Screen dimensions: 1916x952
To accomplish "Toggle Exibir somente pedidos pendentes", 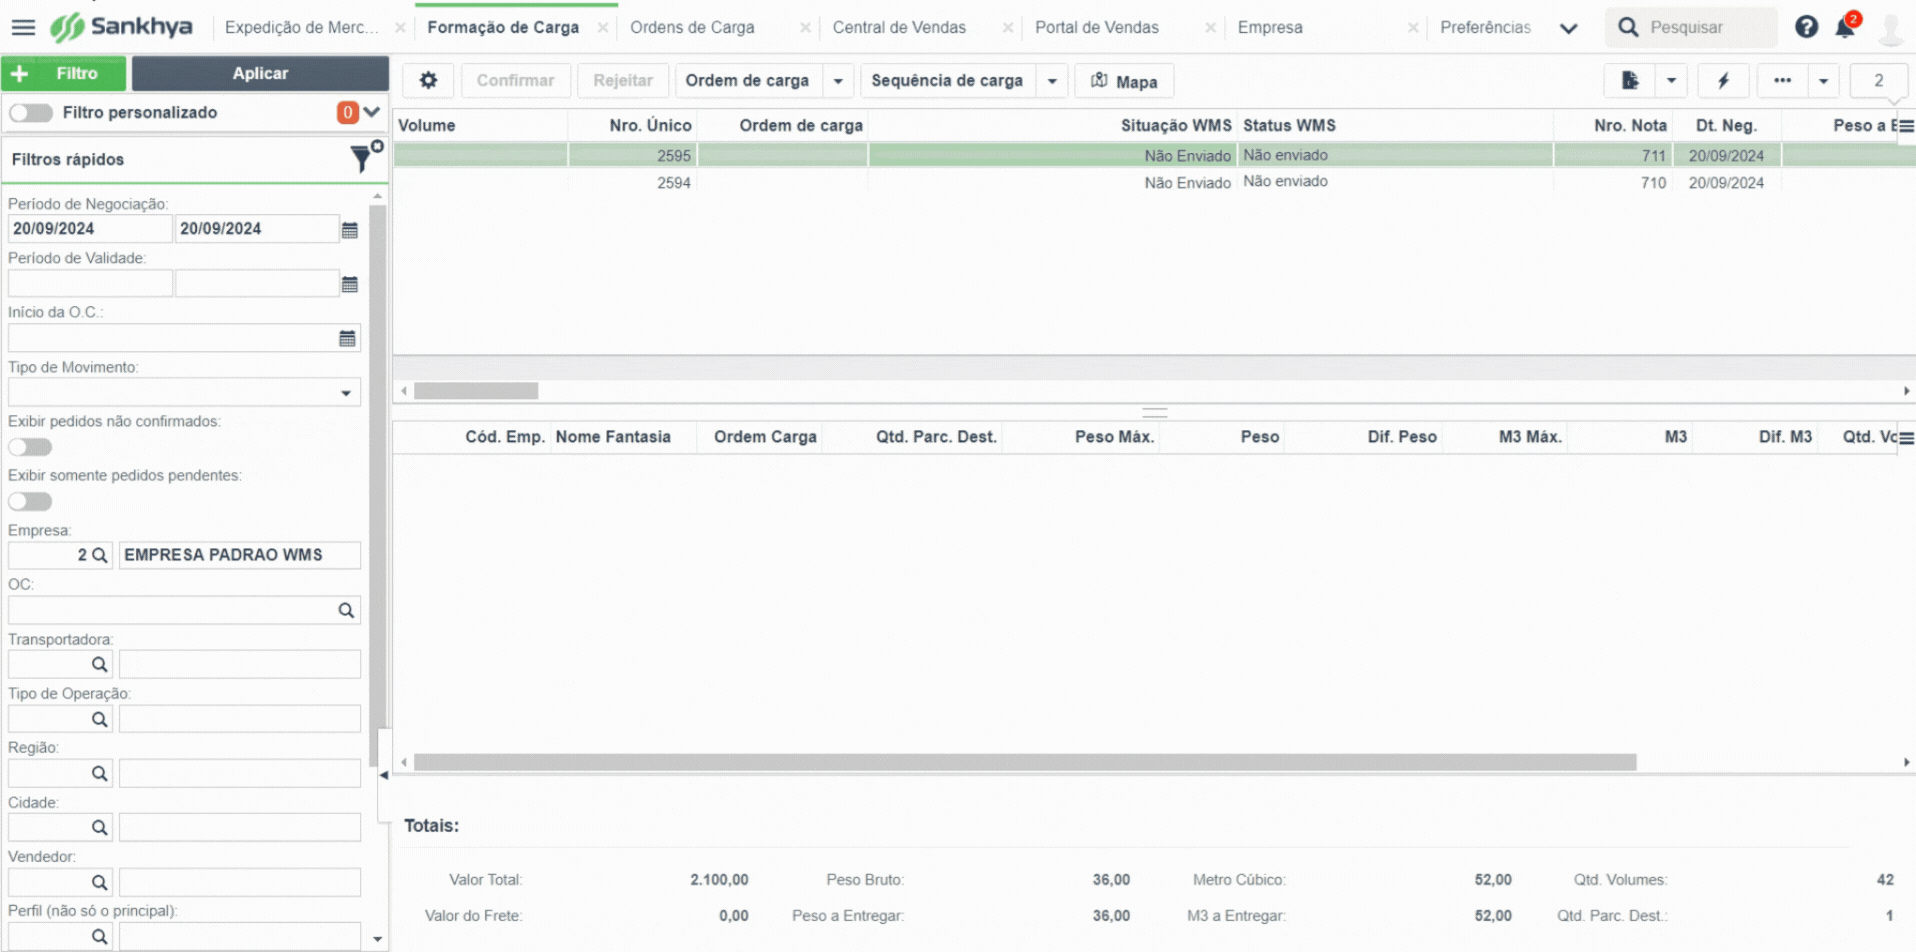I will 30,501.
